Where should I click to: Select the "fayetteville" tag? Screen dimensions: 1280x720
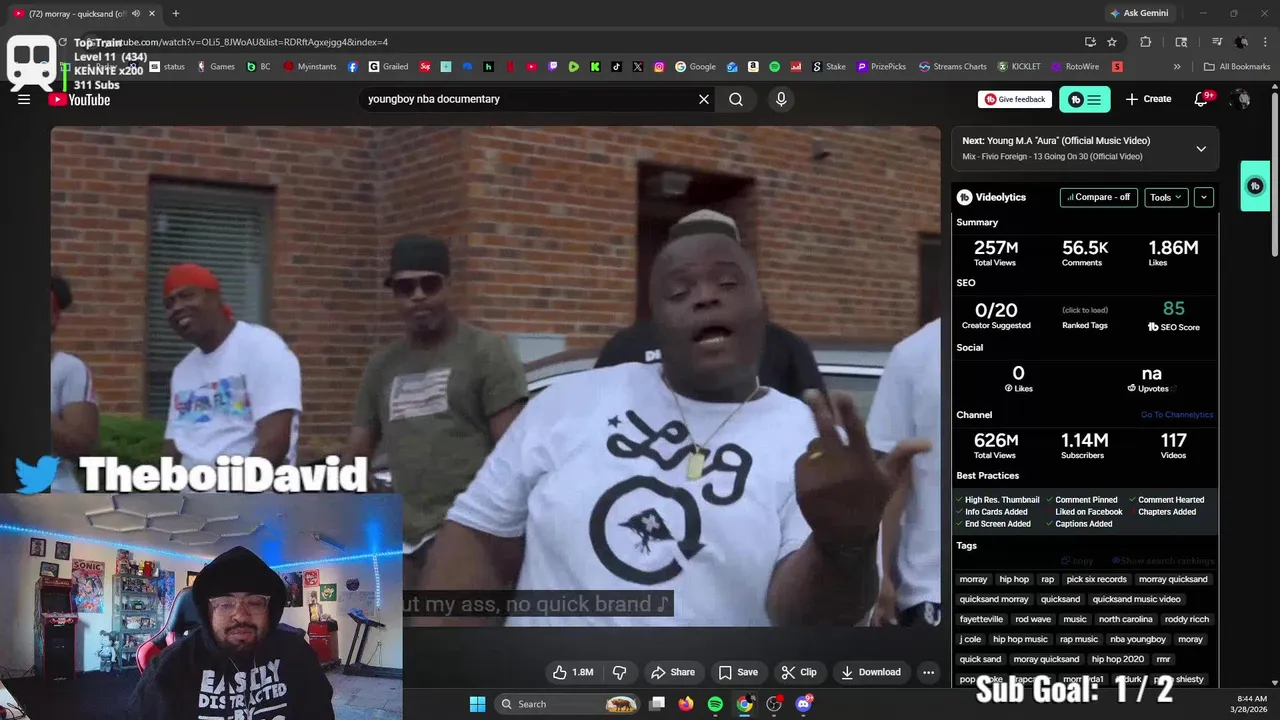(981, 619)
